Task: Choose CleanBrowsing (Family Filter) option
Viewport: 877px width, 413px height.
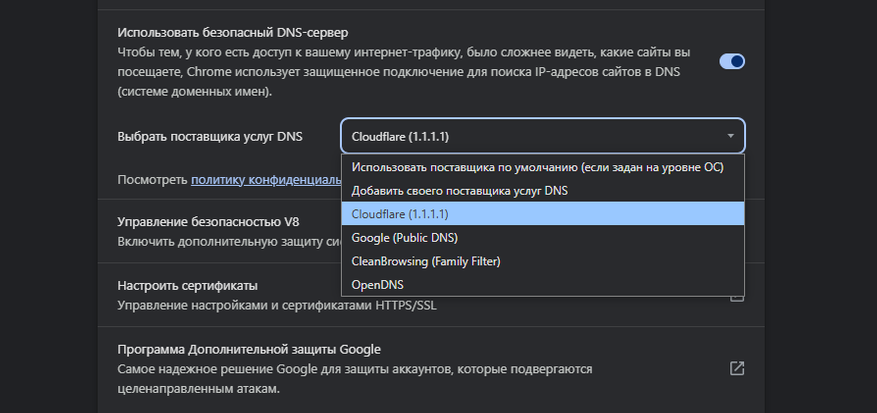Action: [425, 261]
